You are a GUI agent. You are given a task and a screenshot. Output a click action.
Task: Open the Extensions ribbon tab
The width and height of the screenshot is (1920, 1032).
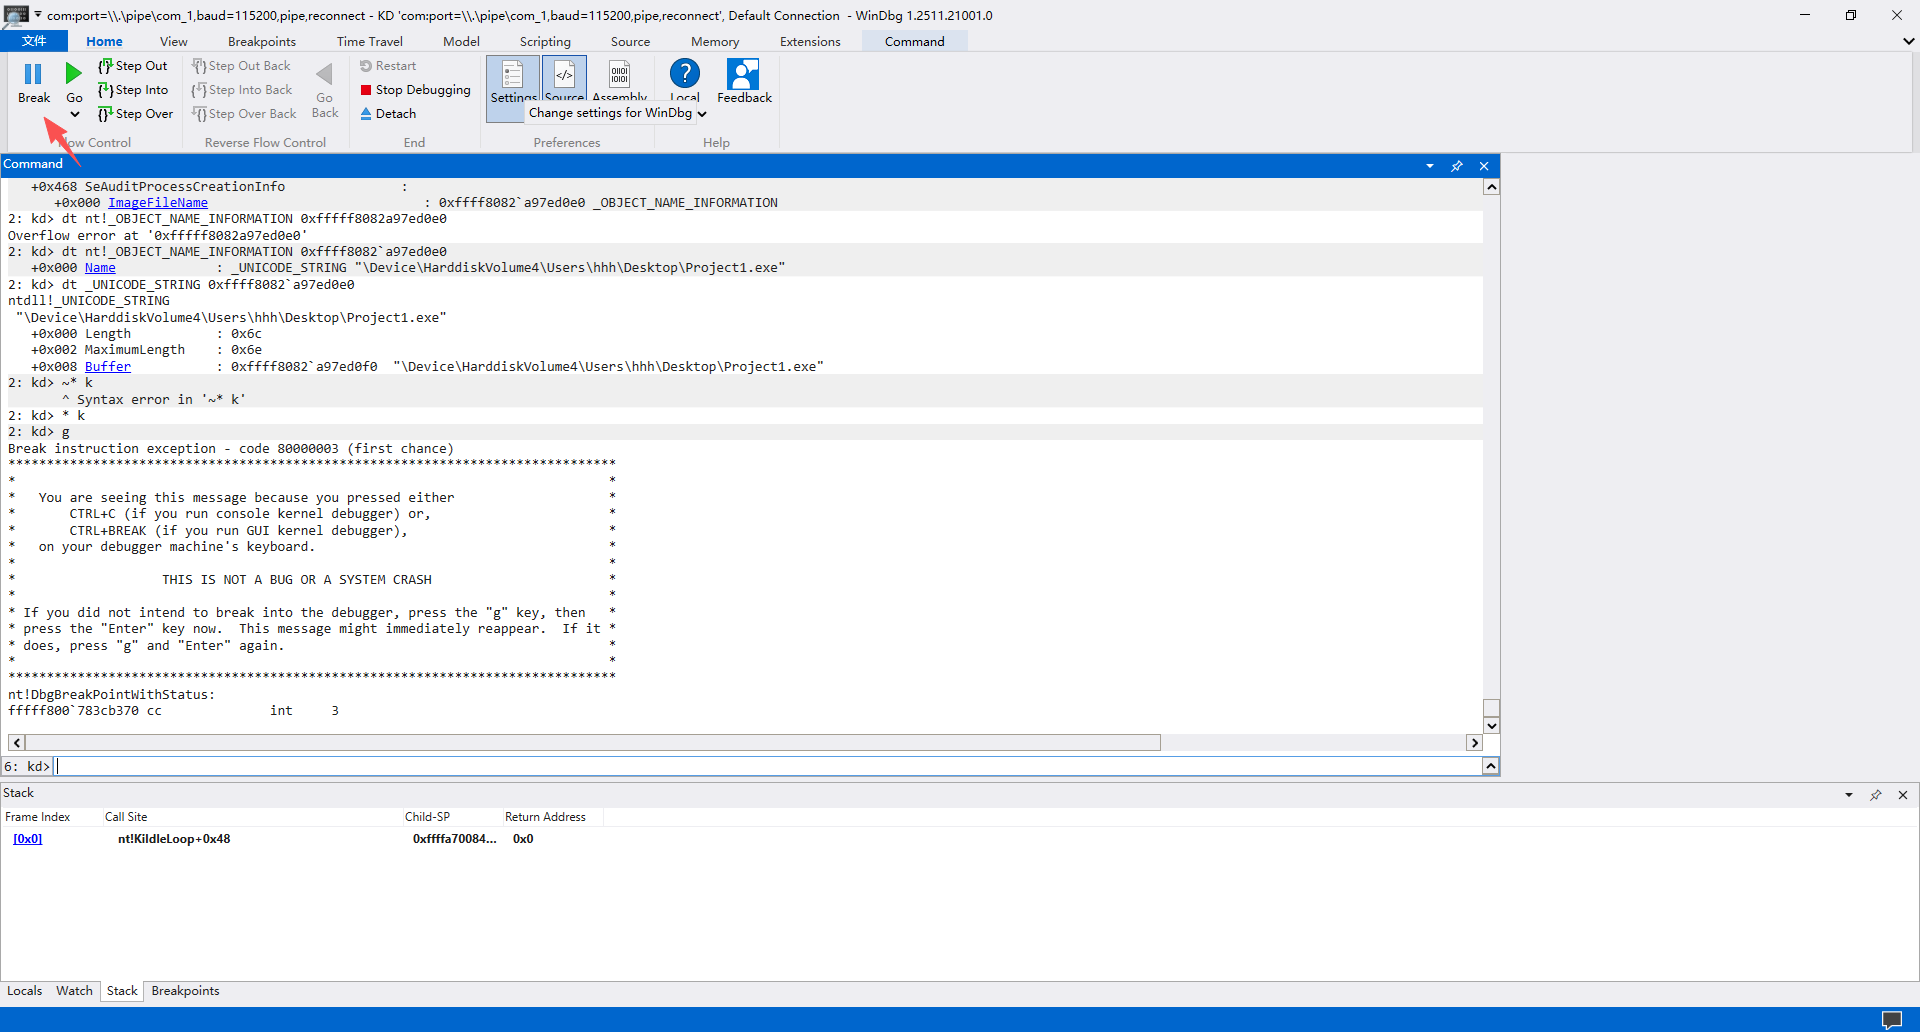coord(810,41)
